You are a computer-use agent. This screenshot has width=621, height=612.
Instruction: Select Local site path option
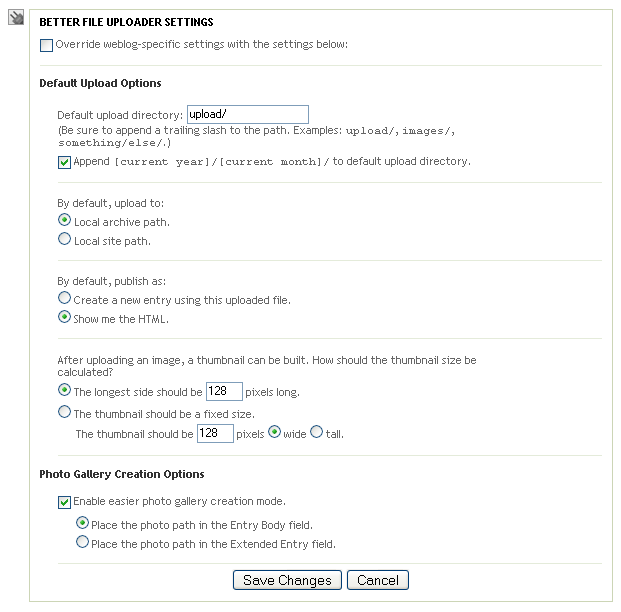tap(64, 239)
